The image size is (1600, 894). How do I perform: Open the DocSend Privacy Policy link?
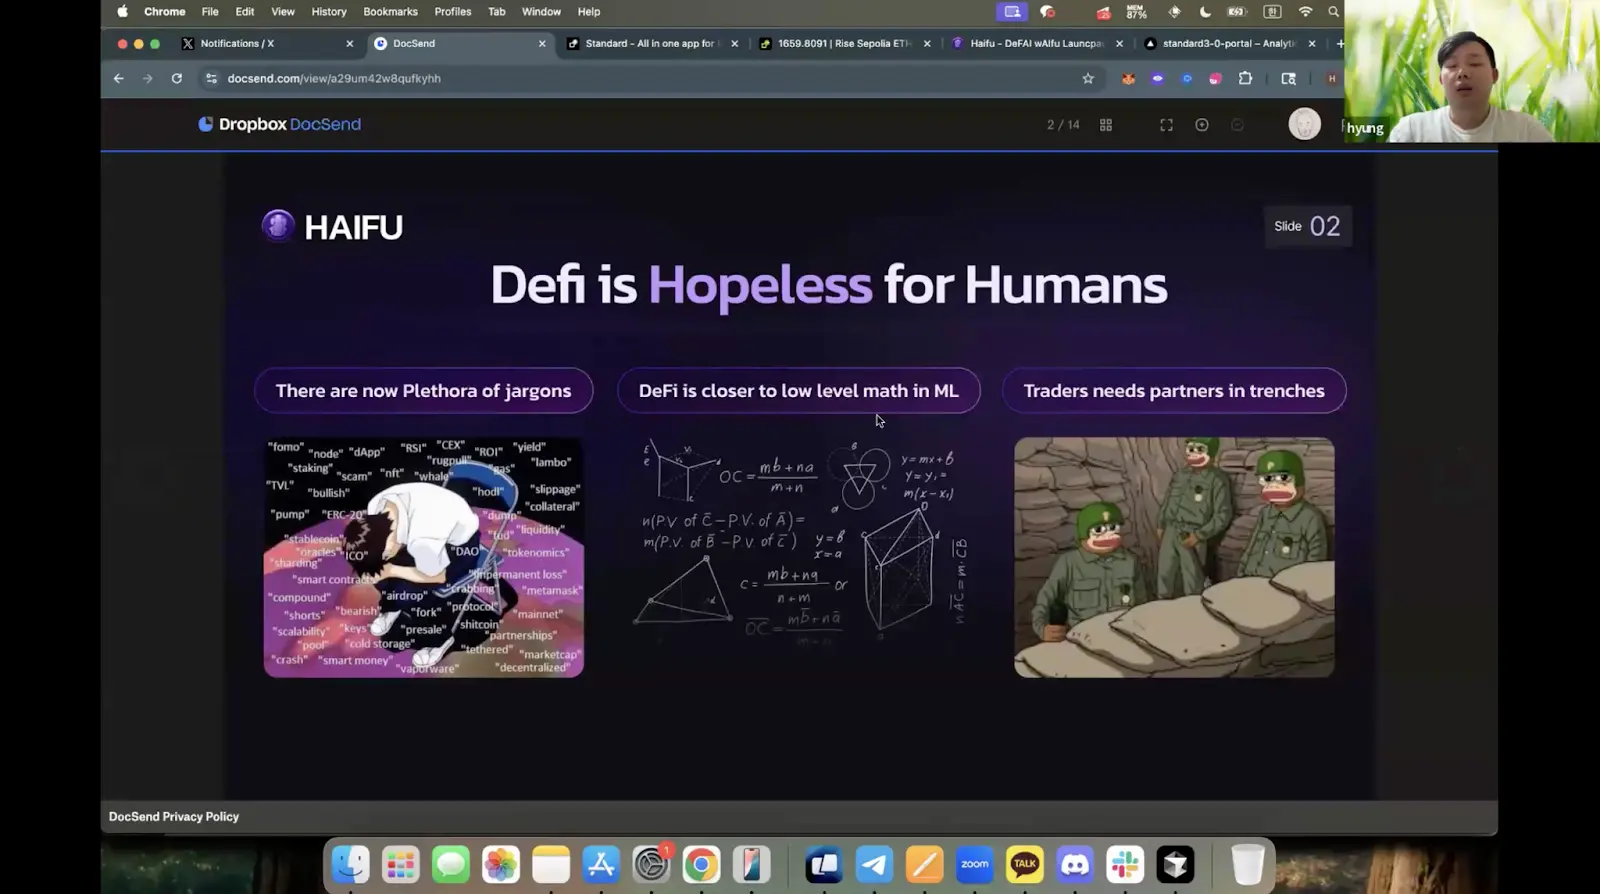tap(174, 817)
